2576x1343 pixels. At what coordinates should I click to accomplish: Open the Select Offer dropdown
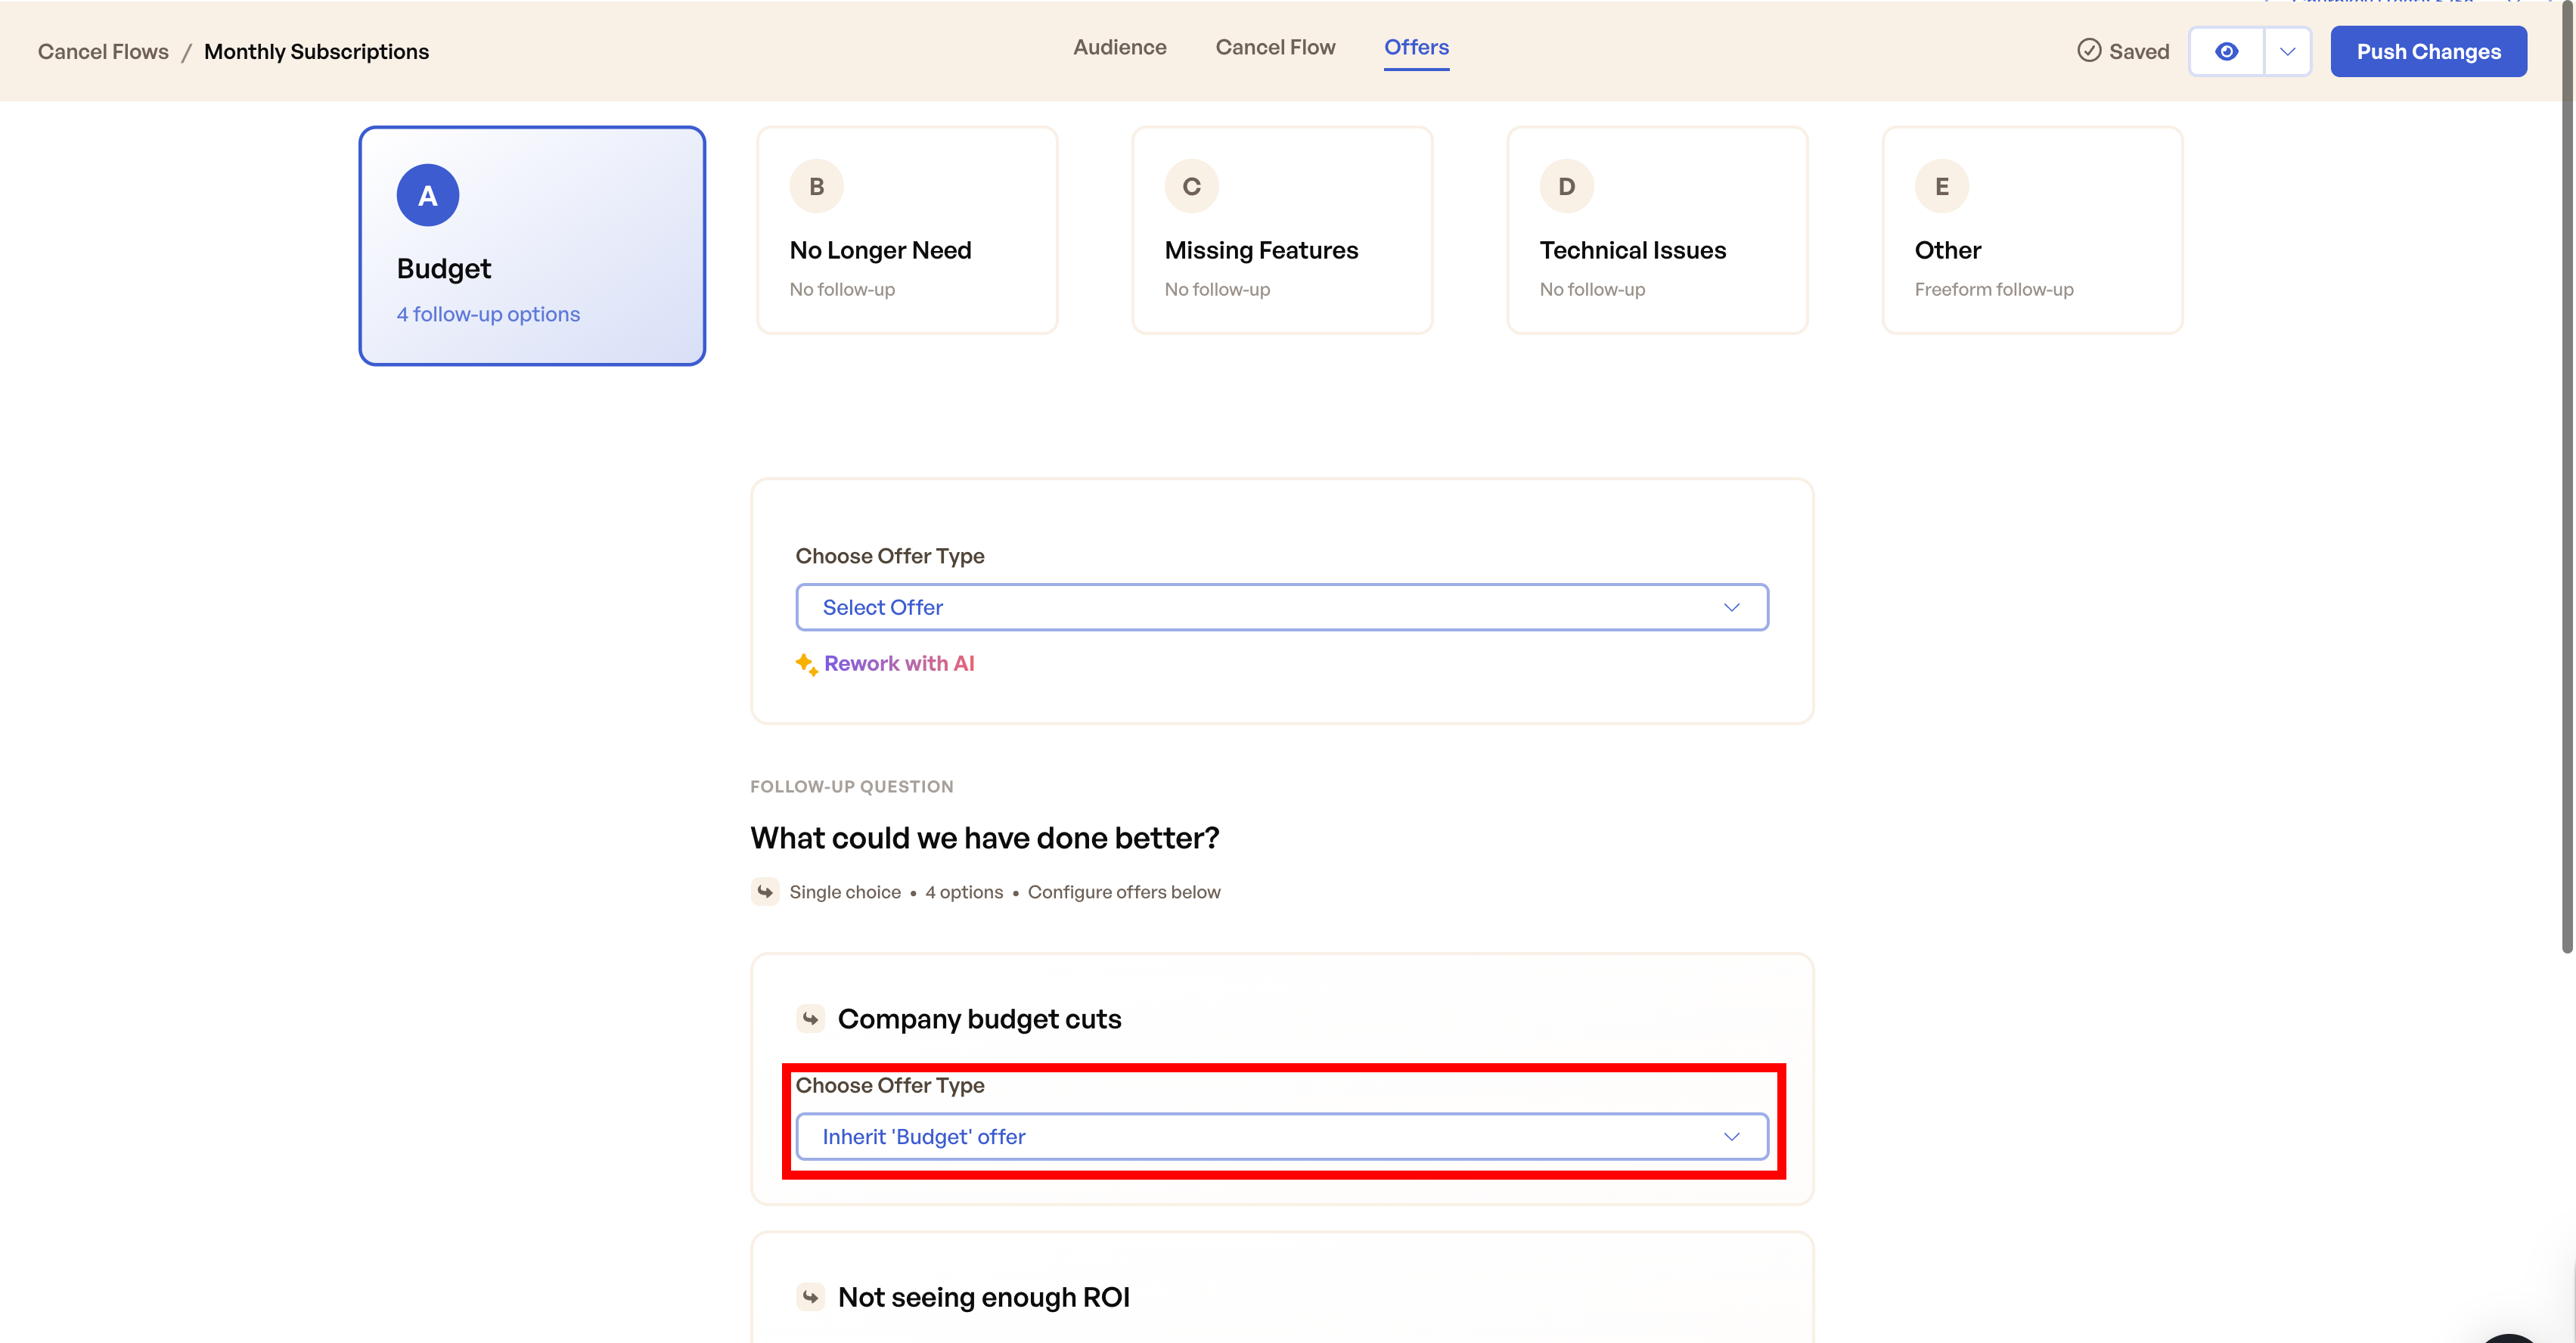(x=1281, y=607)
